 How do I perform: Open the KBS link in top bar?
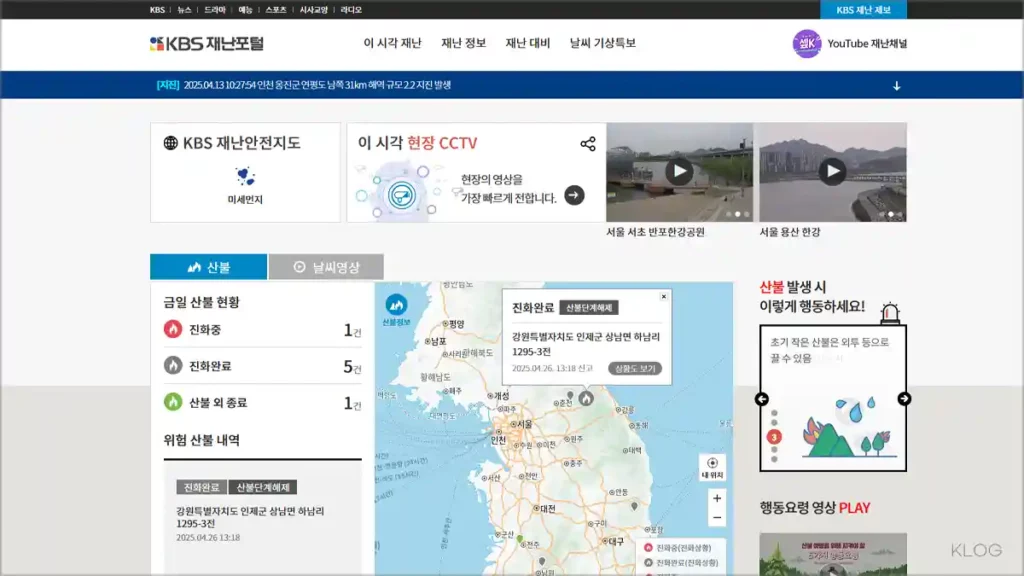(x=157, y=10)
